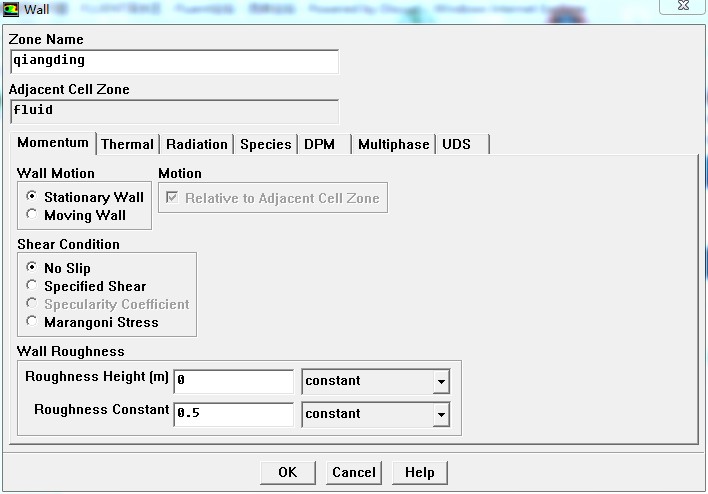Switch to the Radiation tab
This screenshot has width=708, height=494.
[197, 144]
